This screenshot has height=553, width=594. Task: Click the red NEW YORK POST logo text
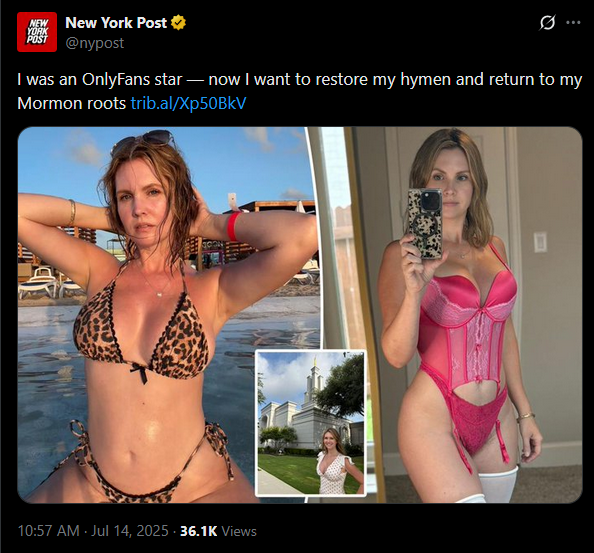coord(37,32)
